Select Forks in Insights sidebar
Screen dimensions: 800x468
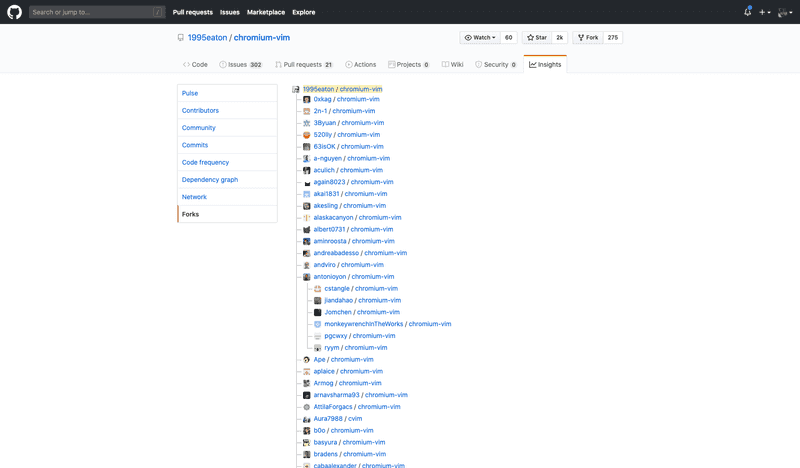coord(227,214)
